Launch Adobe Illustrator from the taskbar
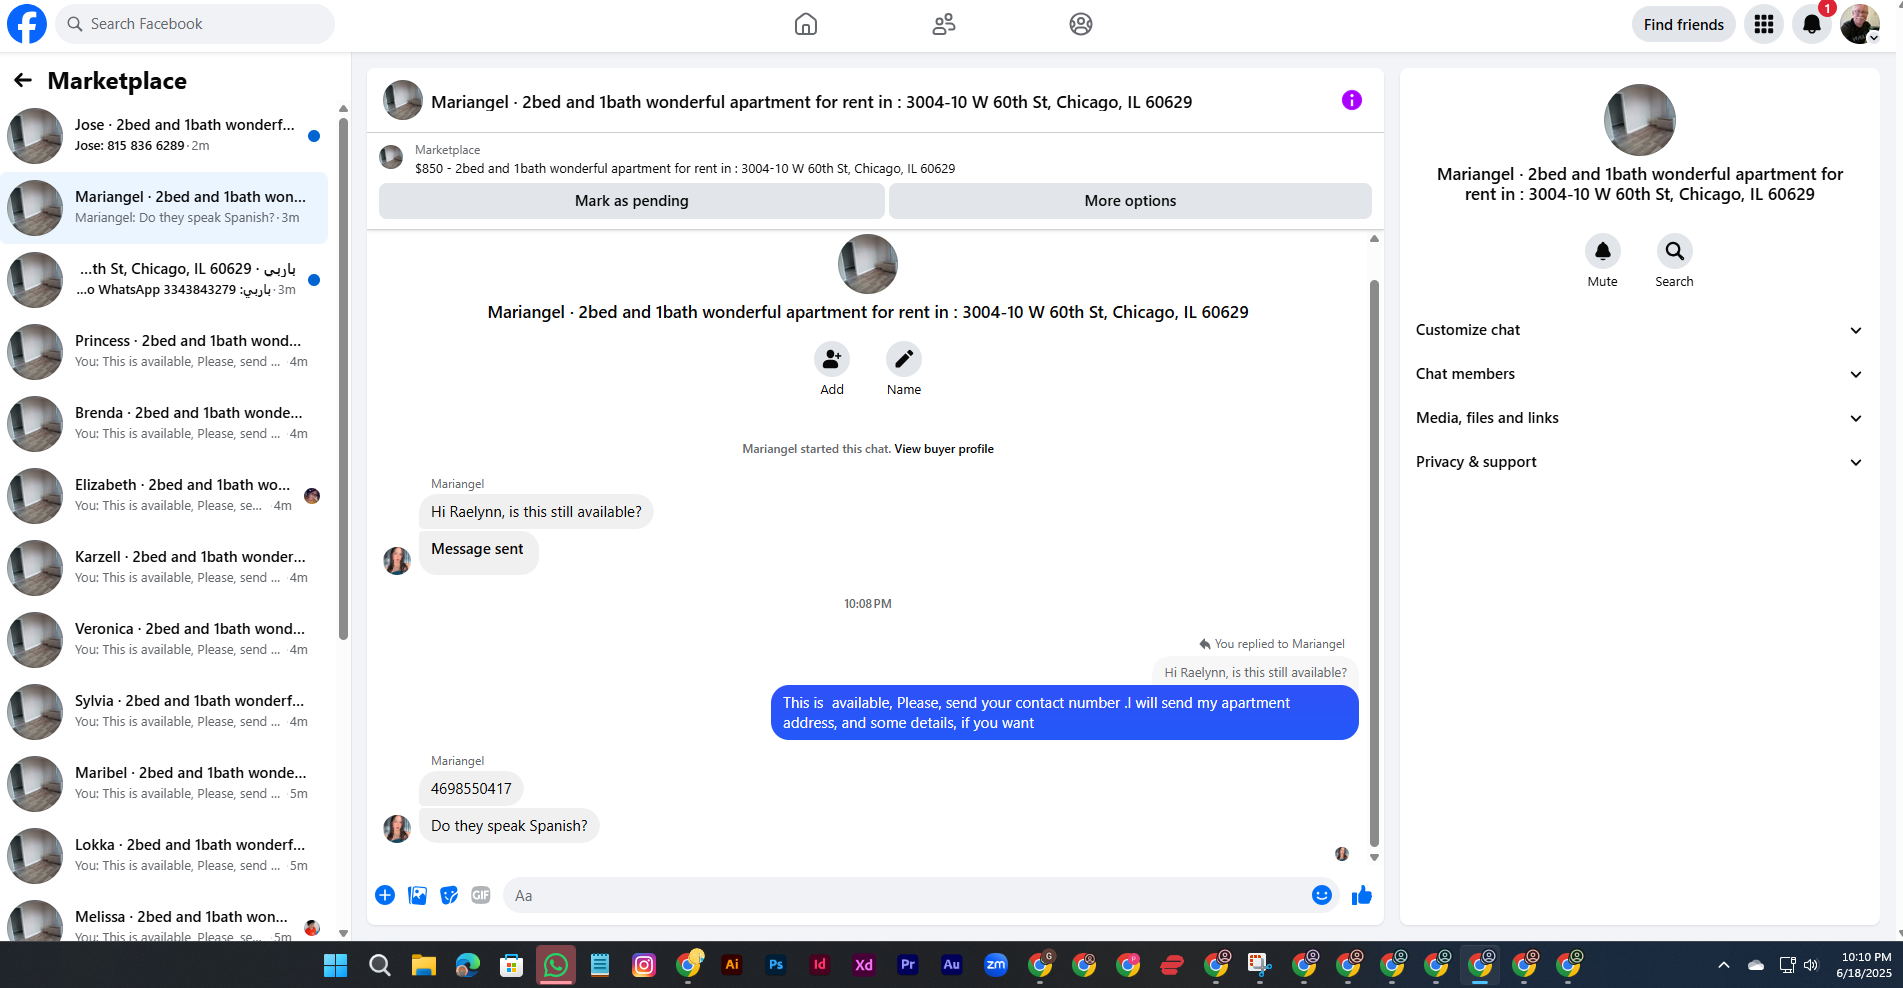This screenshot has width=1903, height=988. point(732,965)
